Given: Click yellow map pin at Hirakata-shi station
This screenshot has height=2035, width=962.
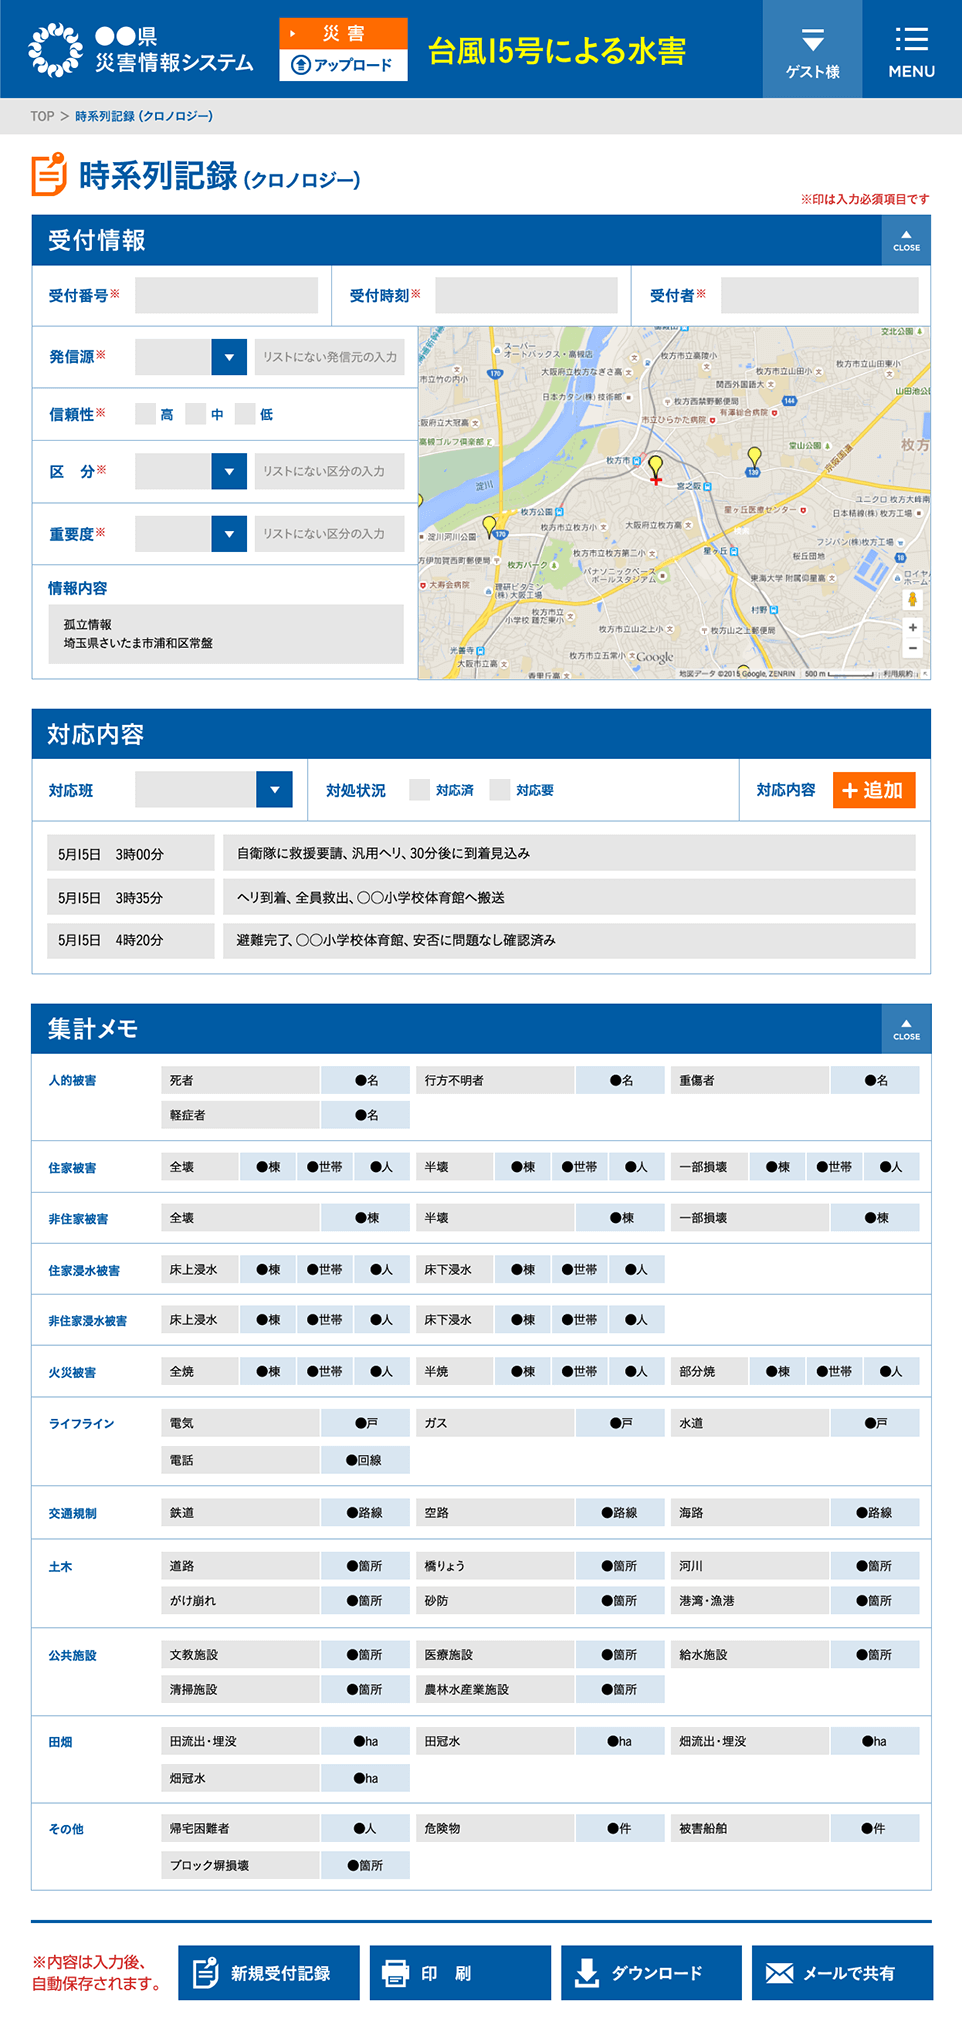Looking at the screenshot, I should click(655, 466).
